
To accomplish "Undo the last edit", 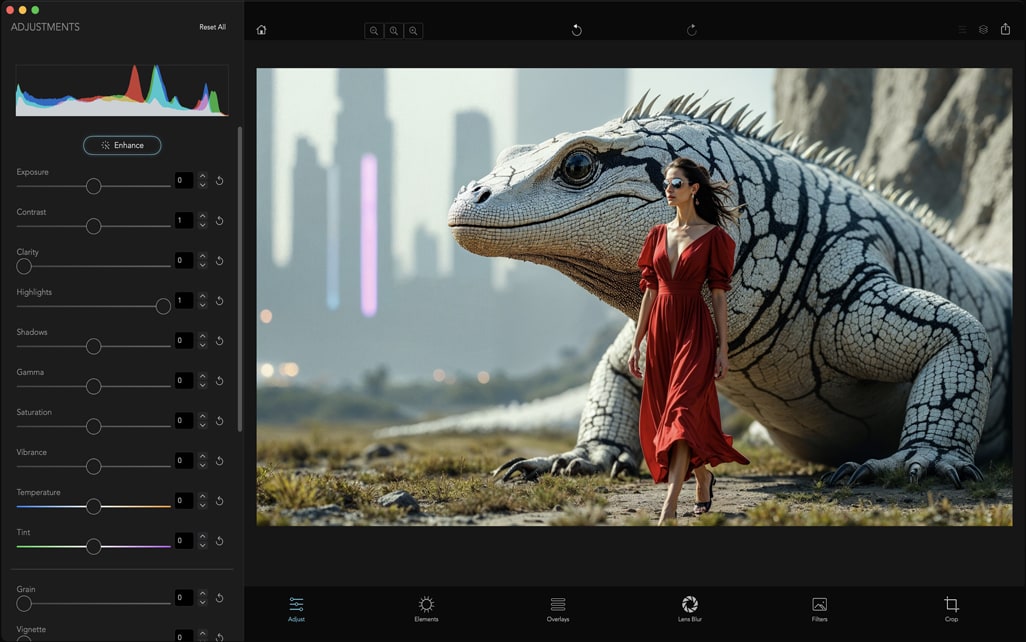I will (576, 30).
